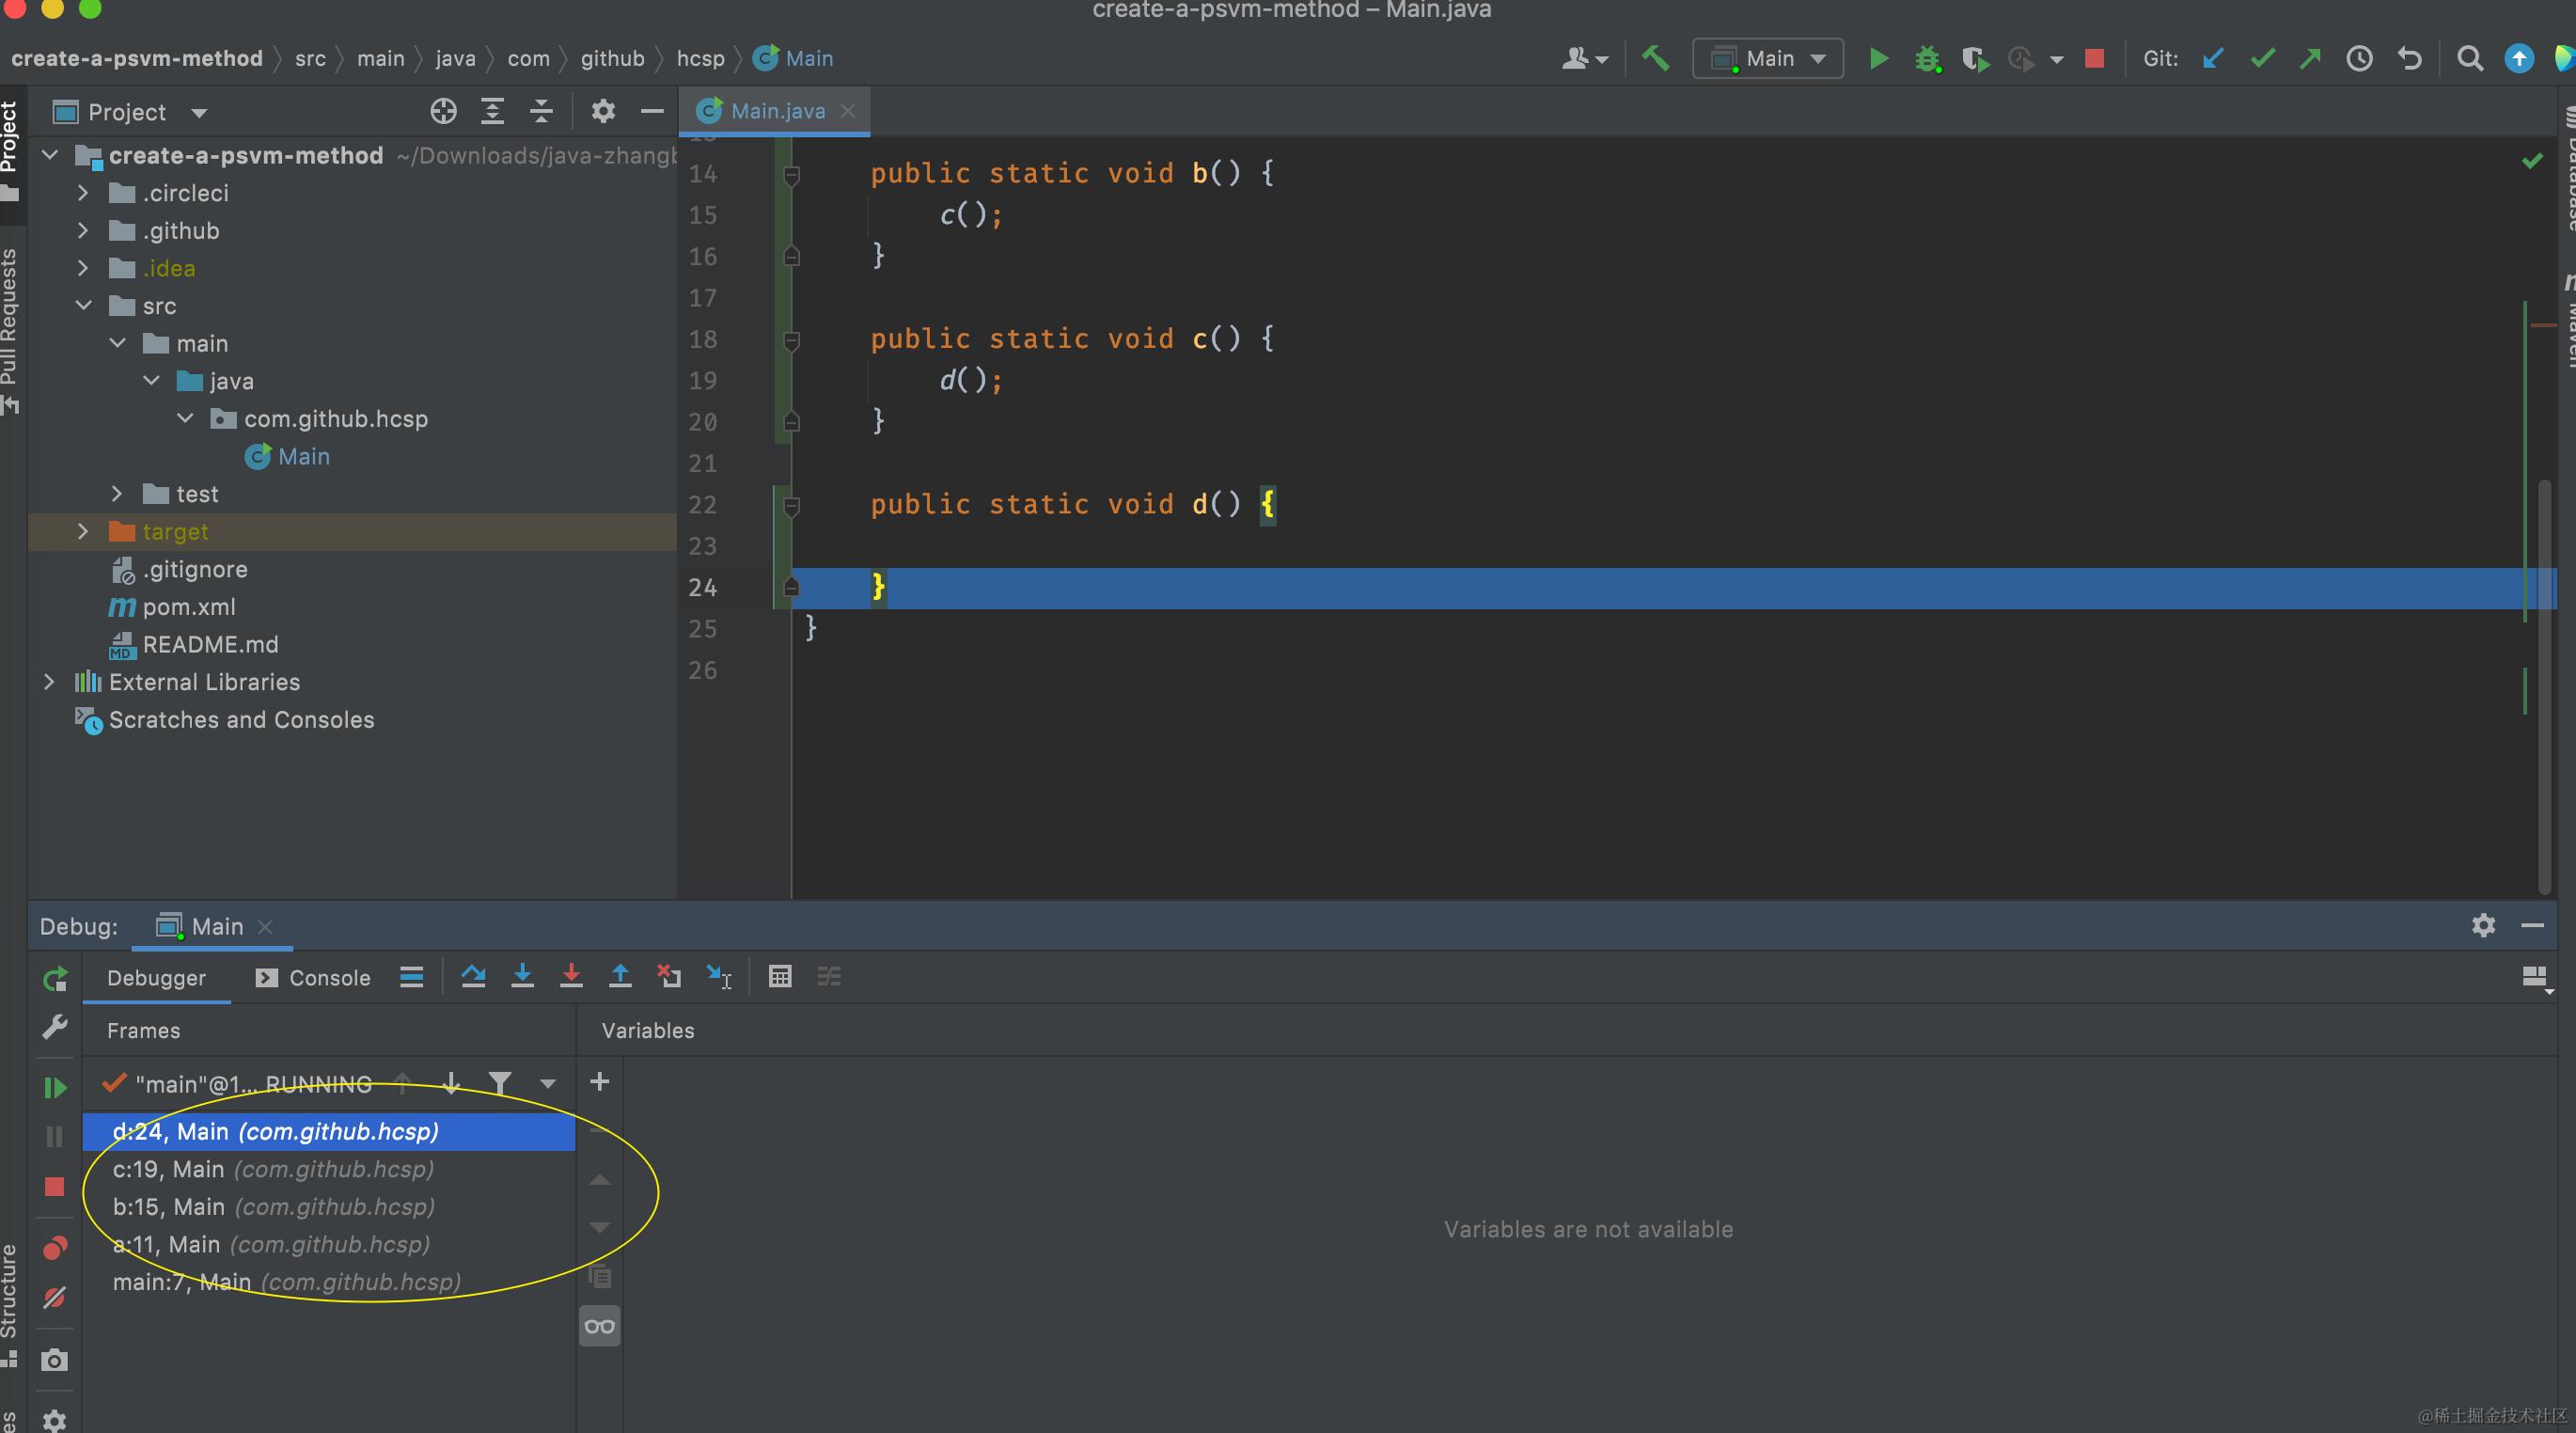Click the Build Project hammer icon

pyautogui.click(x=1655, y=59)
